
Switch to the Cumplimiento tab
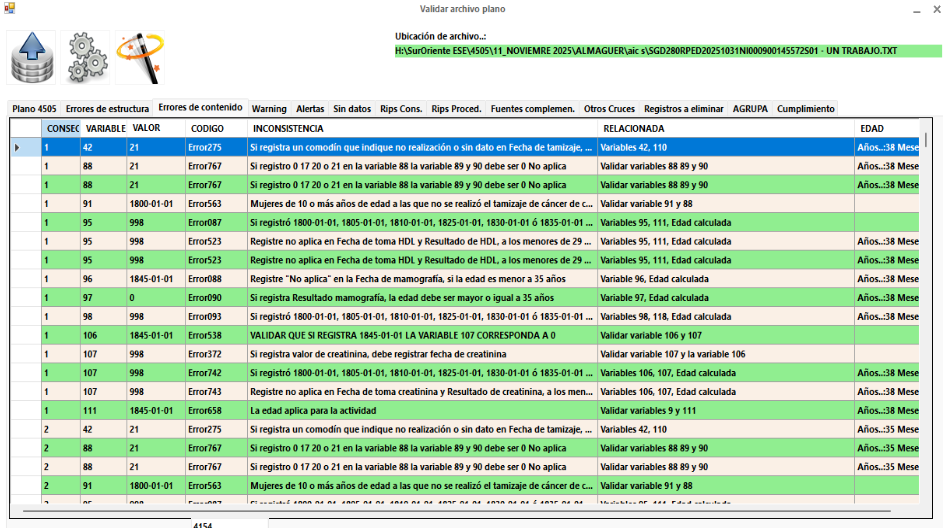[x=805, y=109]
